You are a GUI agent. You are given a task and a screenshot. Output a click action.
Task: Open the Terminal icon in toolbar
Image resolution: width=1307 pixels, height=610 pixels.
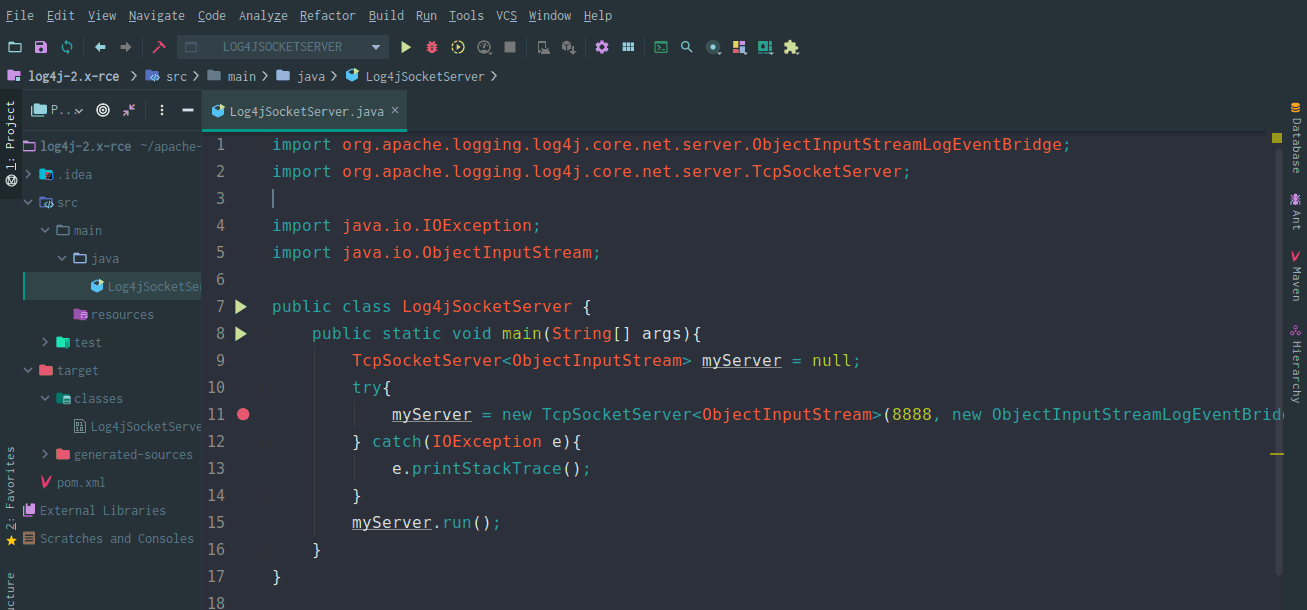661,47
